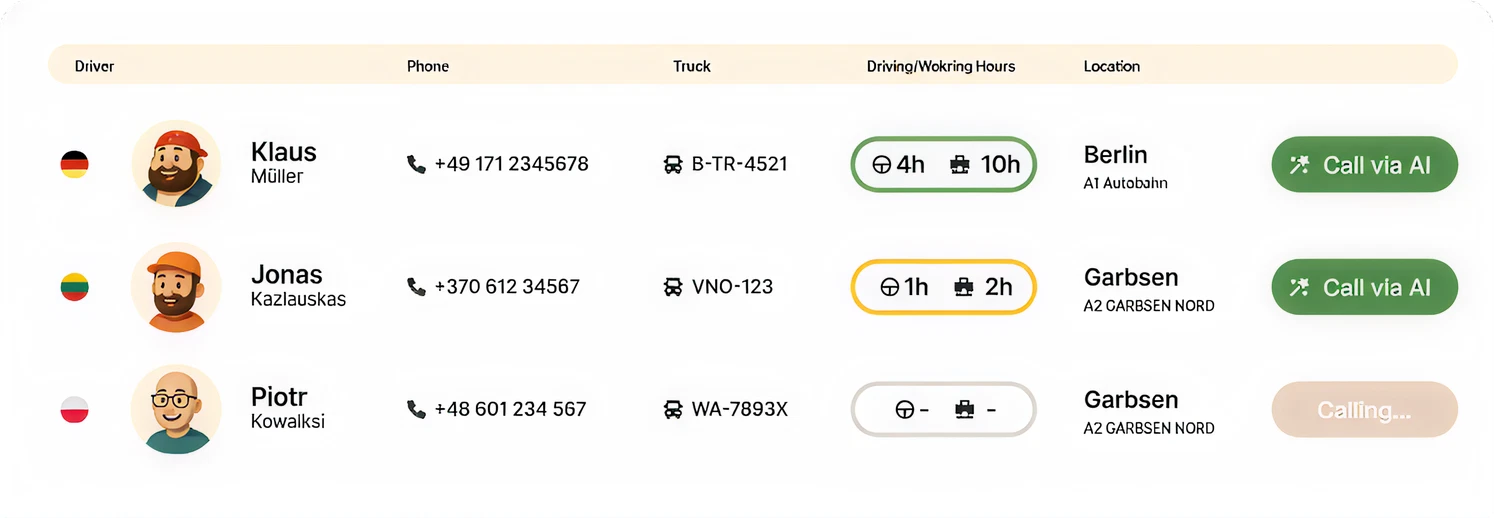Click the Lithuanian flag icon beside Jonas

74,287
